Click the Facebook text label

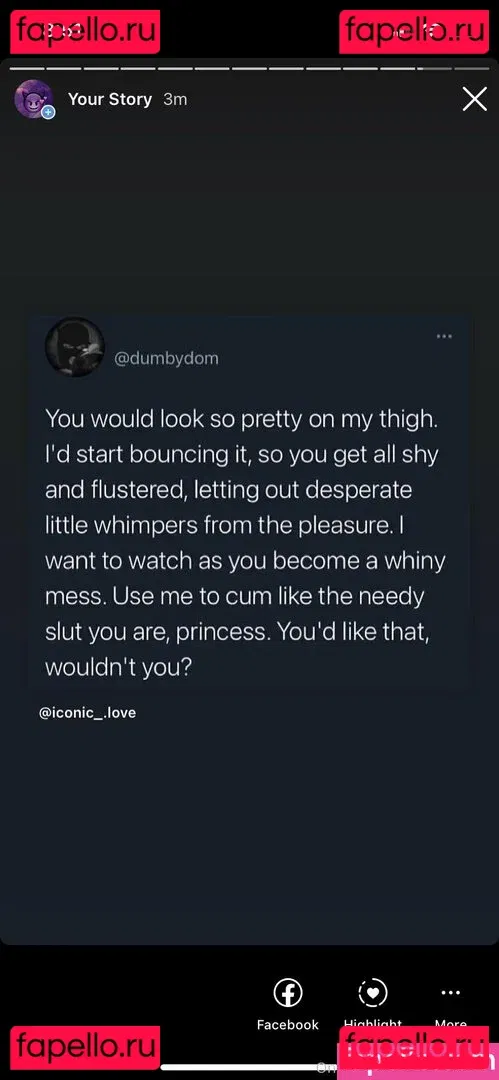[288, 1024]
